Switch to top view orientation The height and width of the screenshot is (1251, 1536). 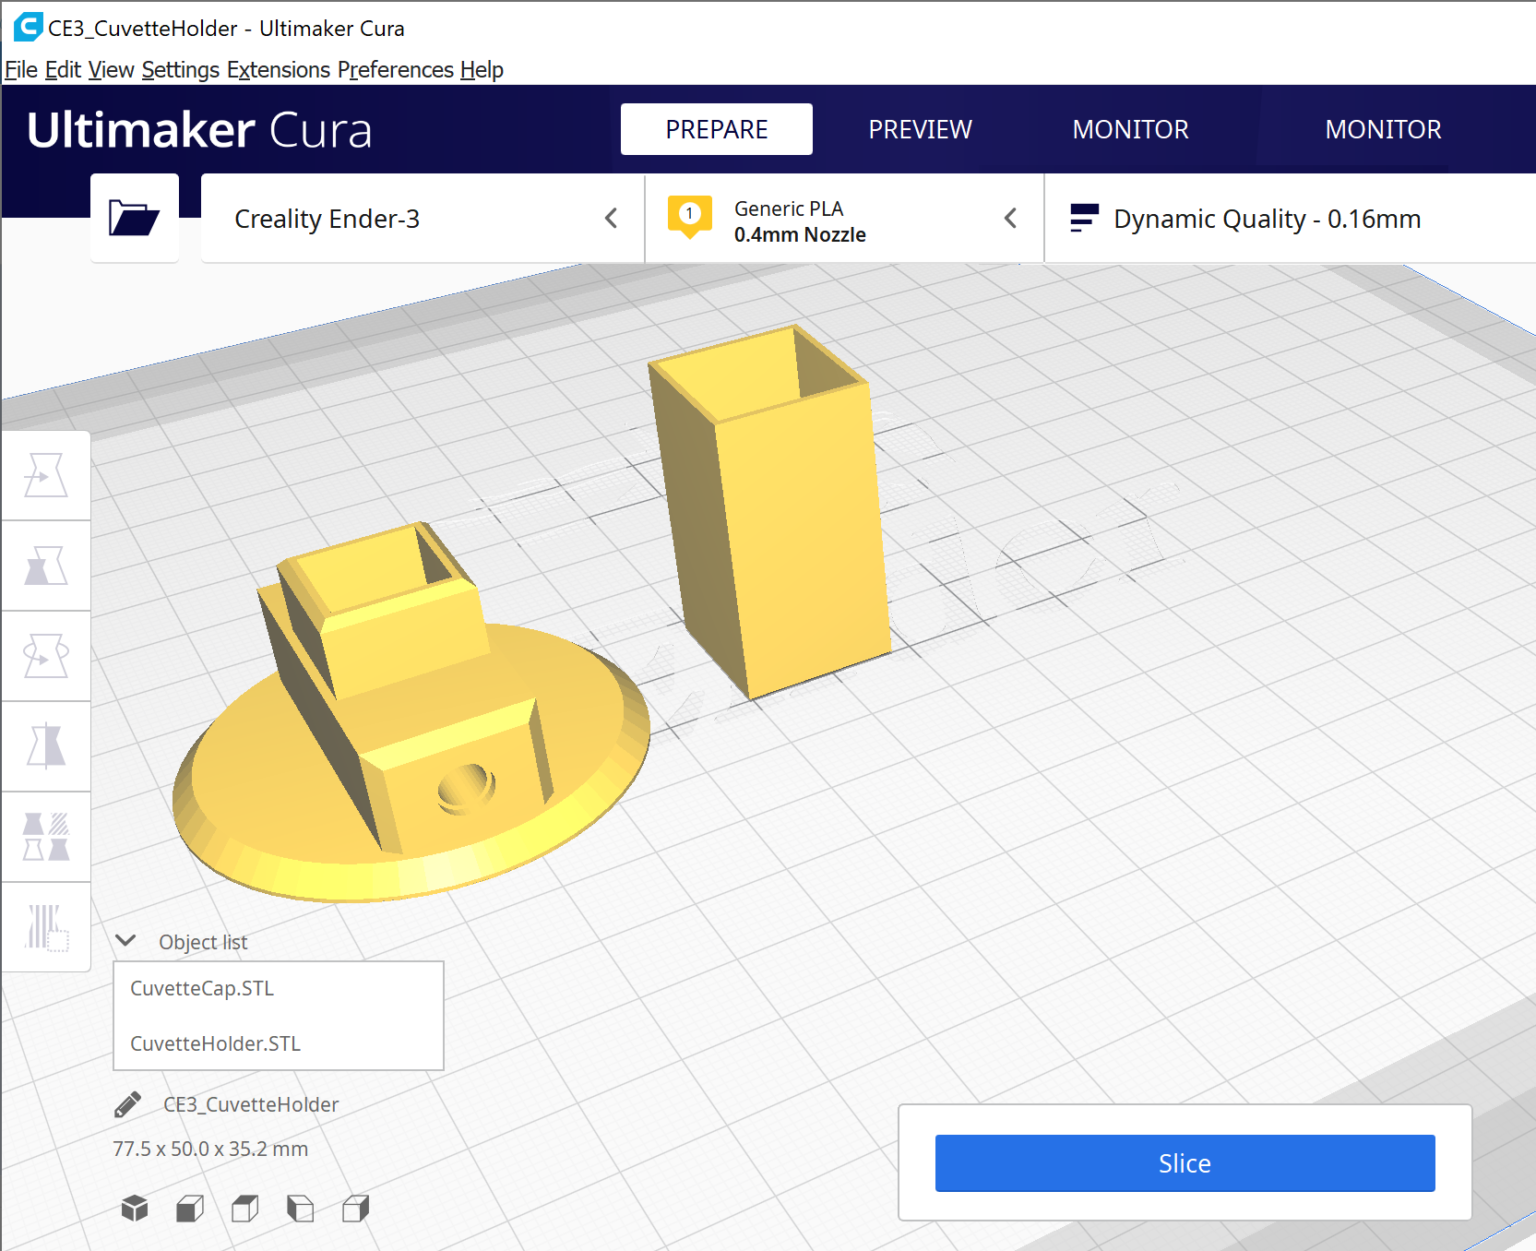(x=244, y=1208)
